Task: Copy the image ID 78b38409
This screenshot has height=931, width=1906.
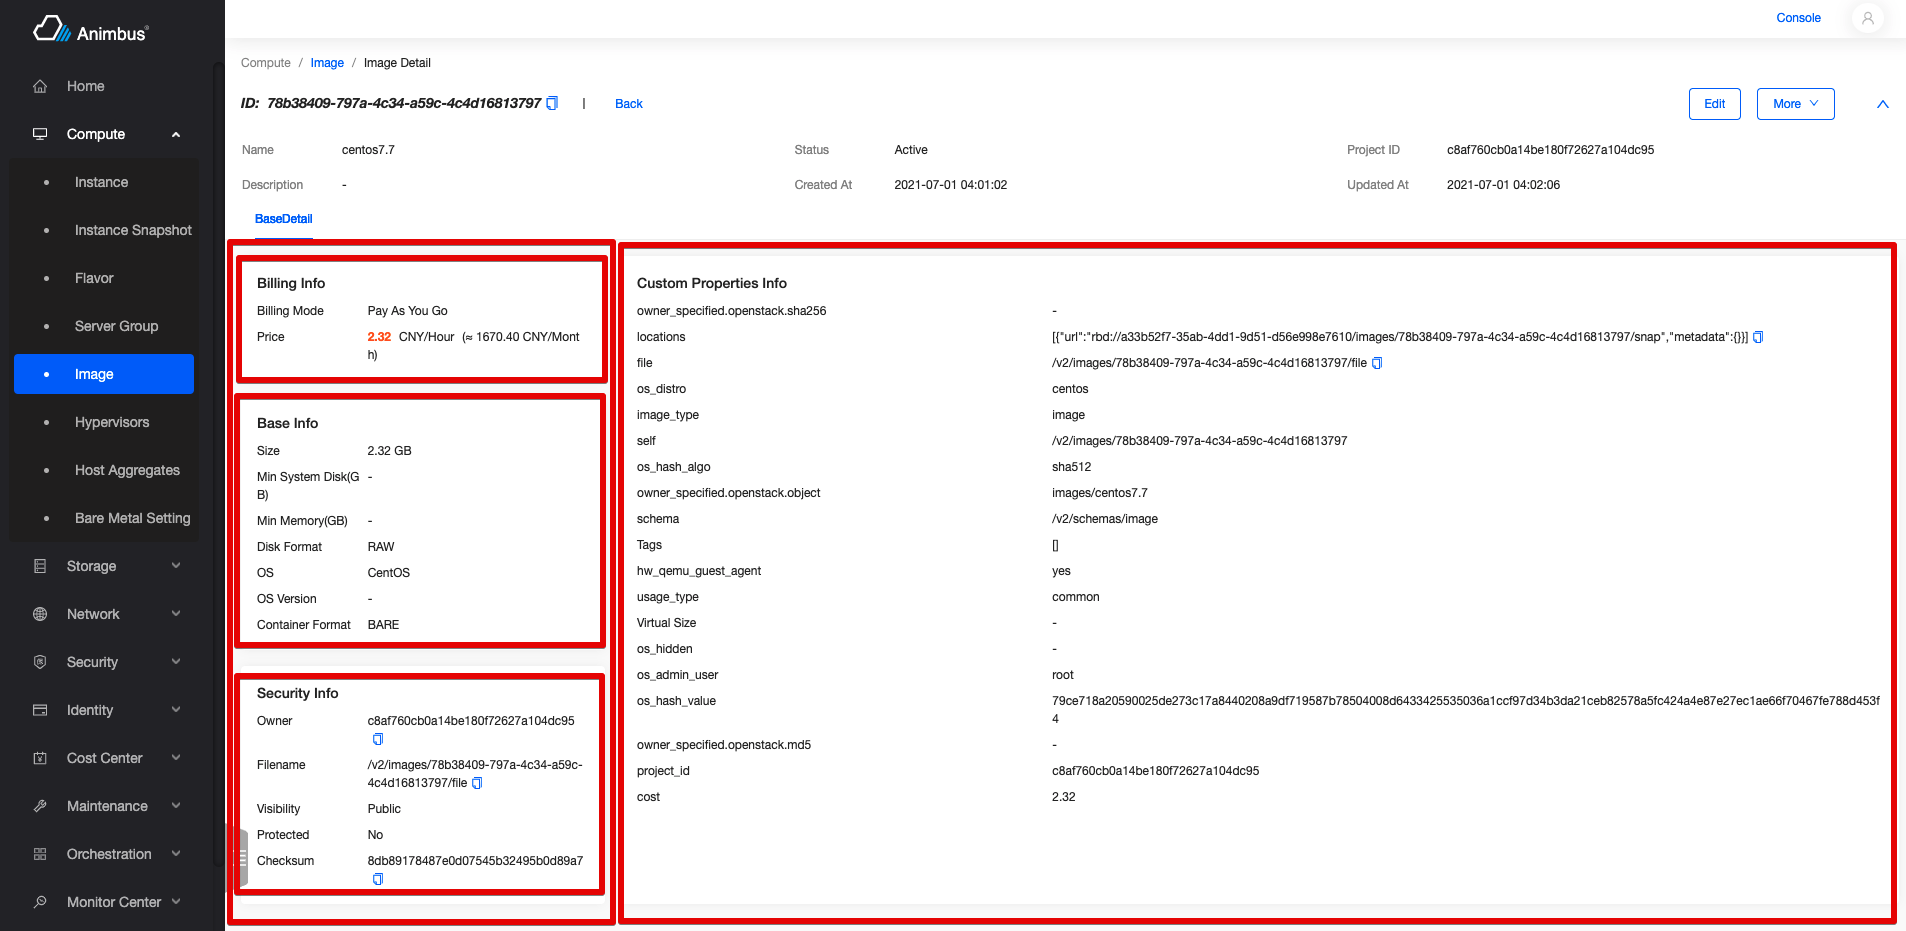Action: (x=552, y=103)
